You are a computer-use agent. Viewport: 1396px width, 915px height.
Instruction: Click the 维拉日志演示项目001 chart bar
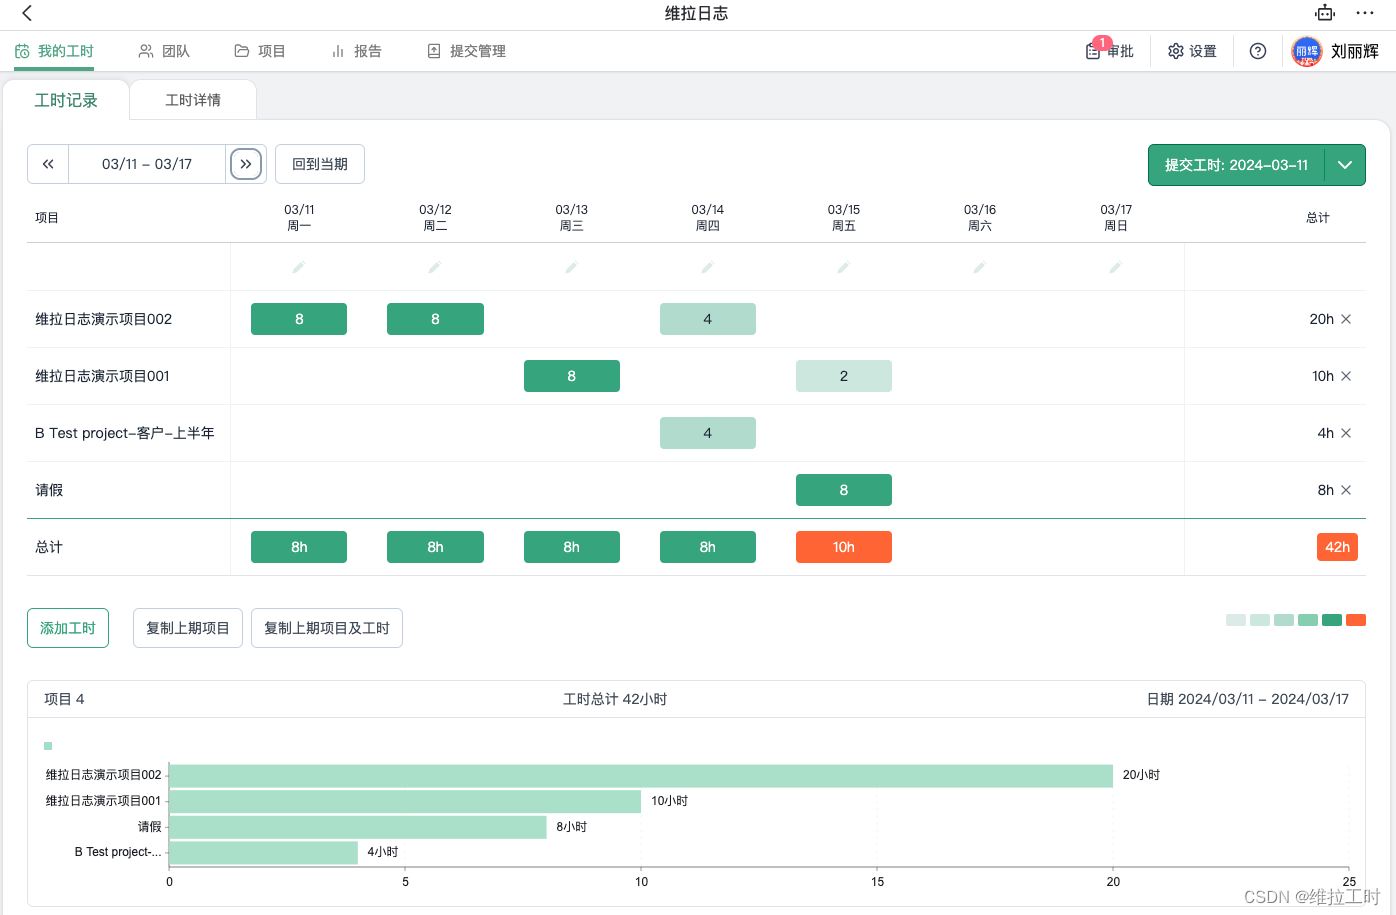pos(405,801)
